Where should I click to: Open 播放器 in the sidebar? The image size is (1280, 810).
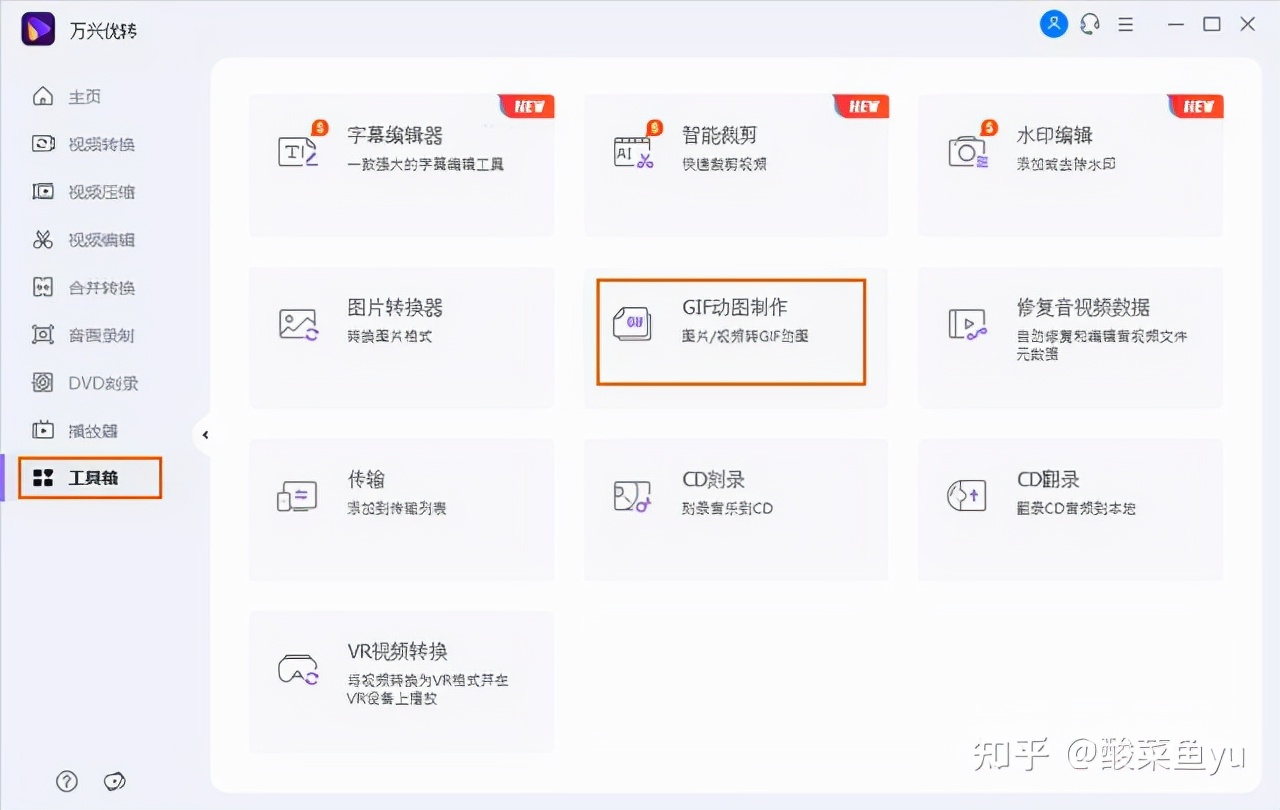[93, 431]
